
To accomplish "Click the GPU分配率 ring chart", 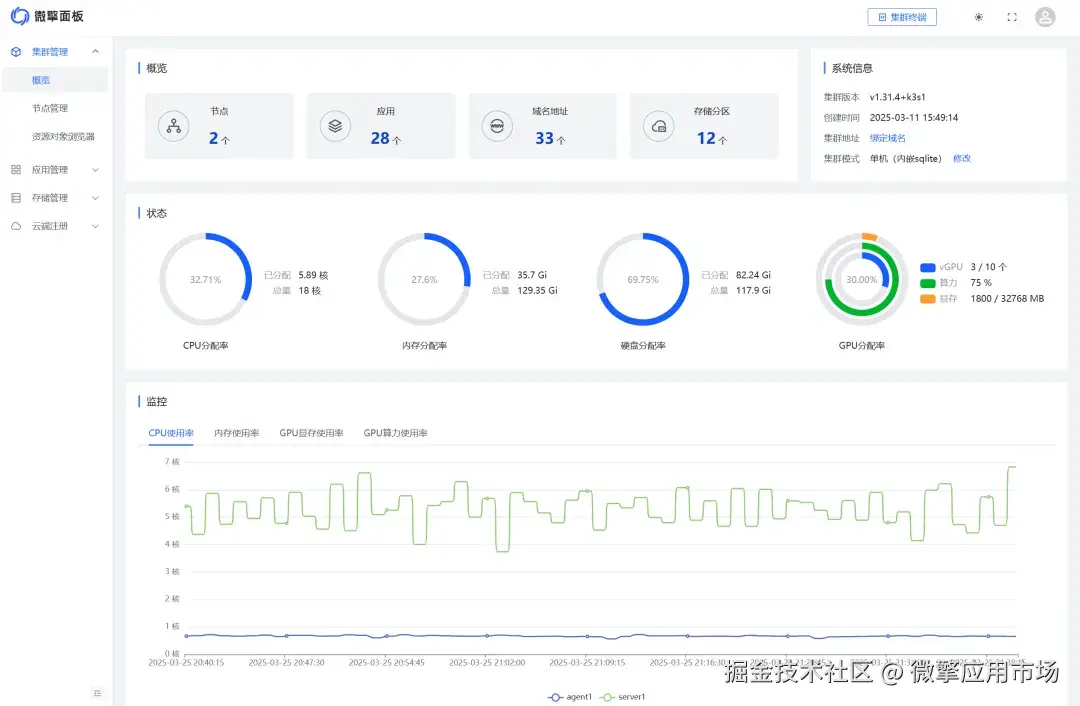I will [x=862, y=279].
